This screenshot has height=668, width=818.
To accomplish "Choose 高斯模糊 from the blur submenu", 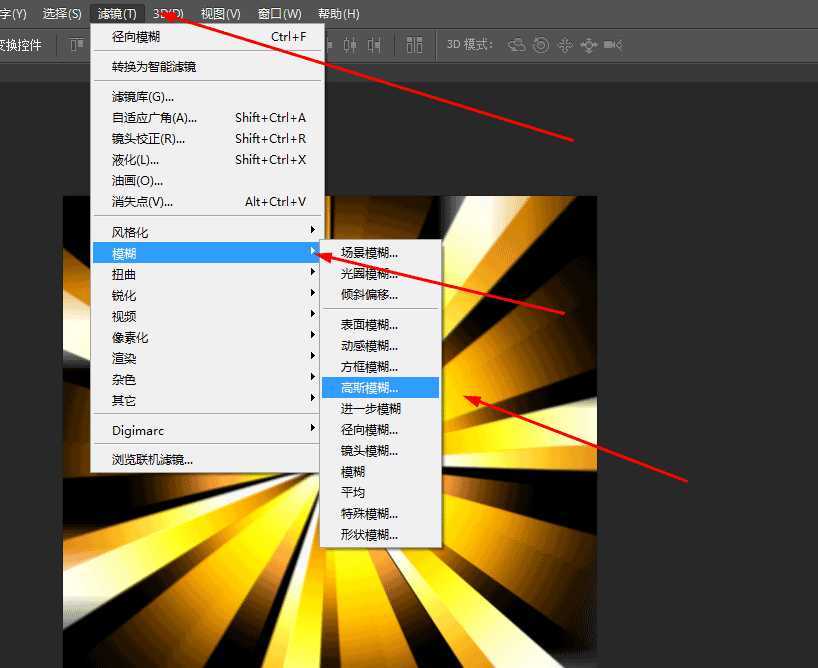I will coord(381,387).
